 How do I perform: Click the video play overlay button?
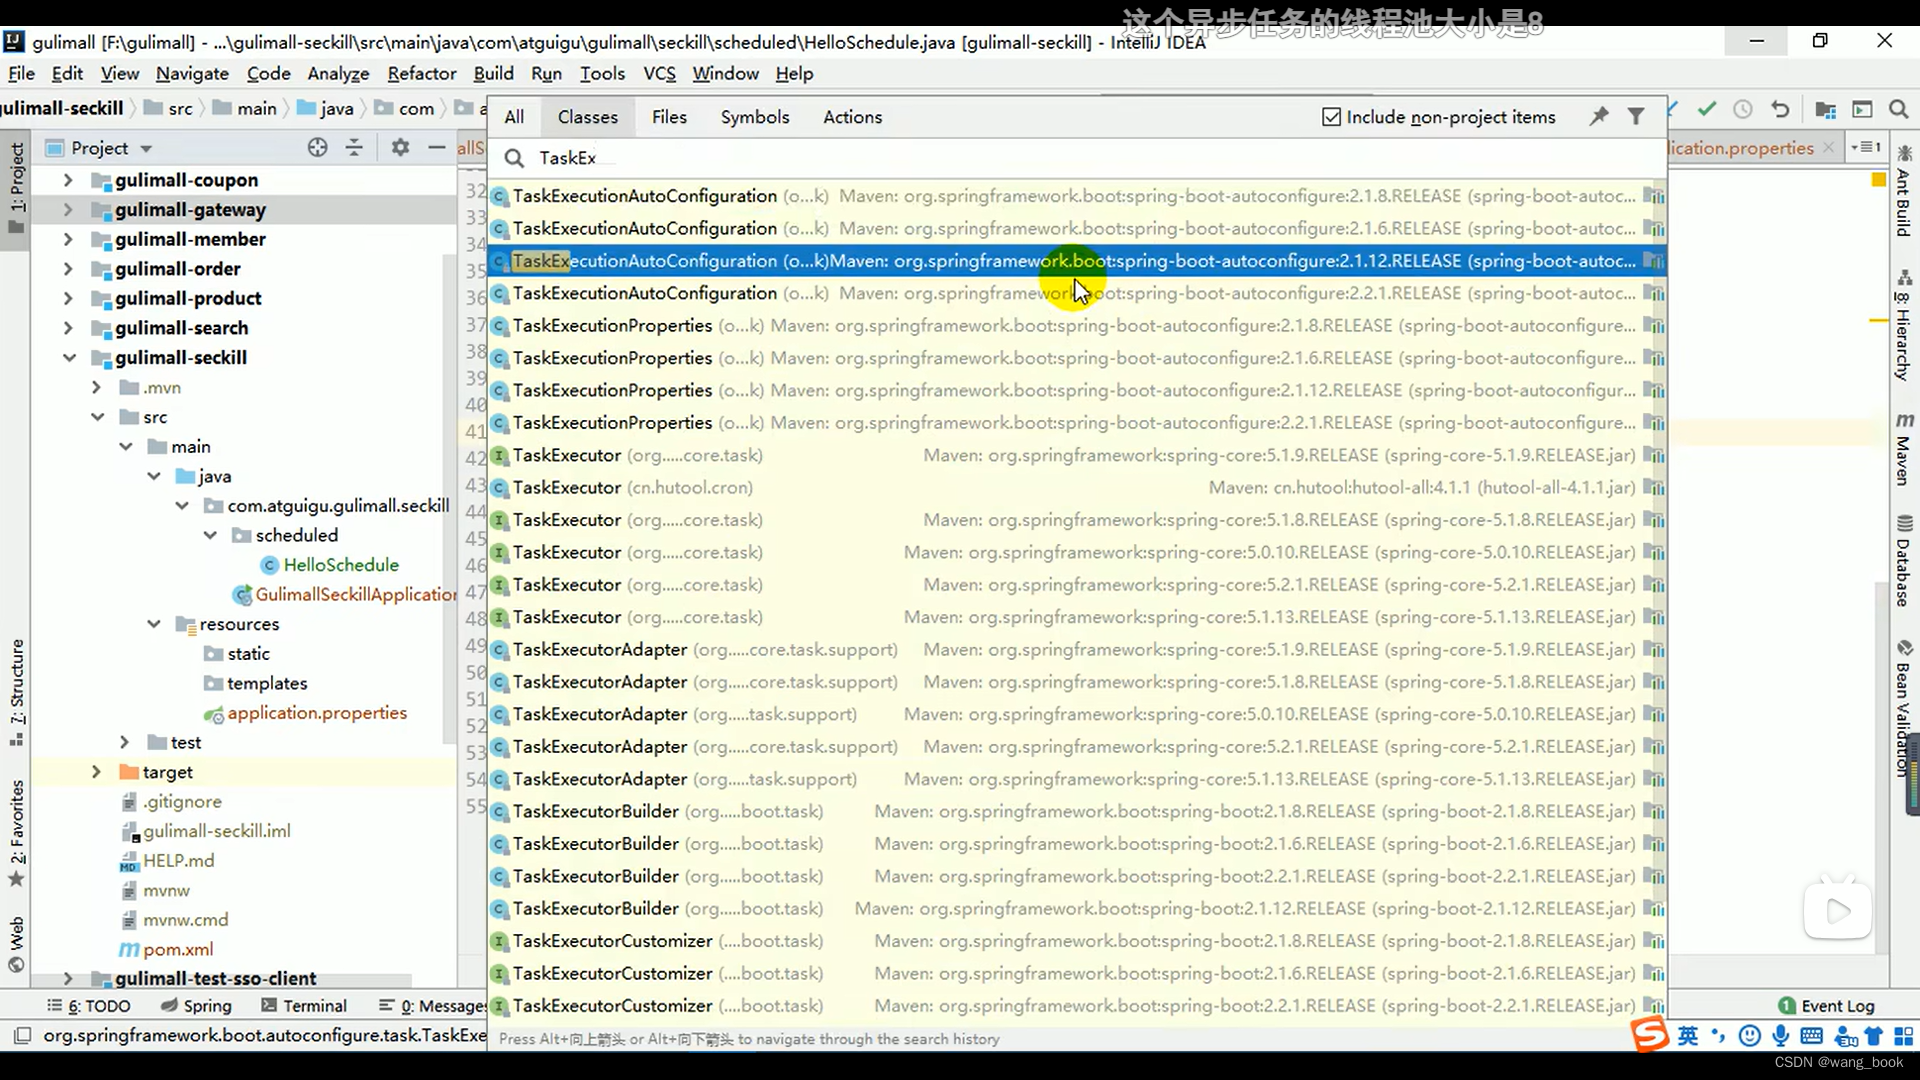pos(1837,910)
